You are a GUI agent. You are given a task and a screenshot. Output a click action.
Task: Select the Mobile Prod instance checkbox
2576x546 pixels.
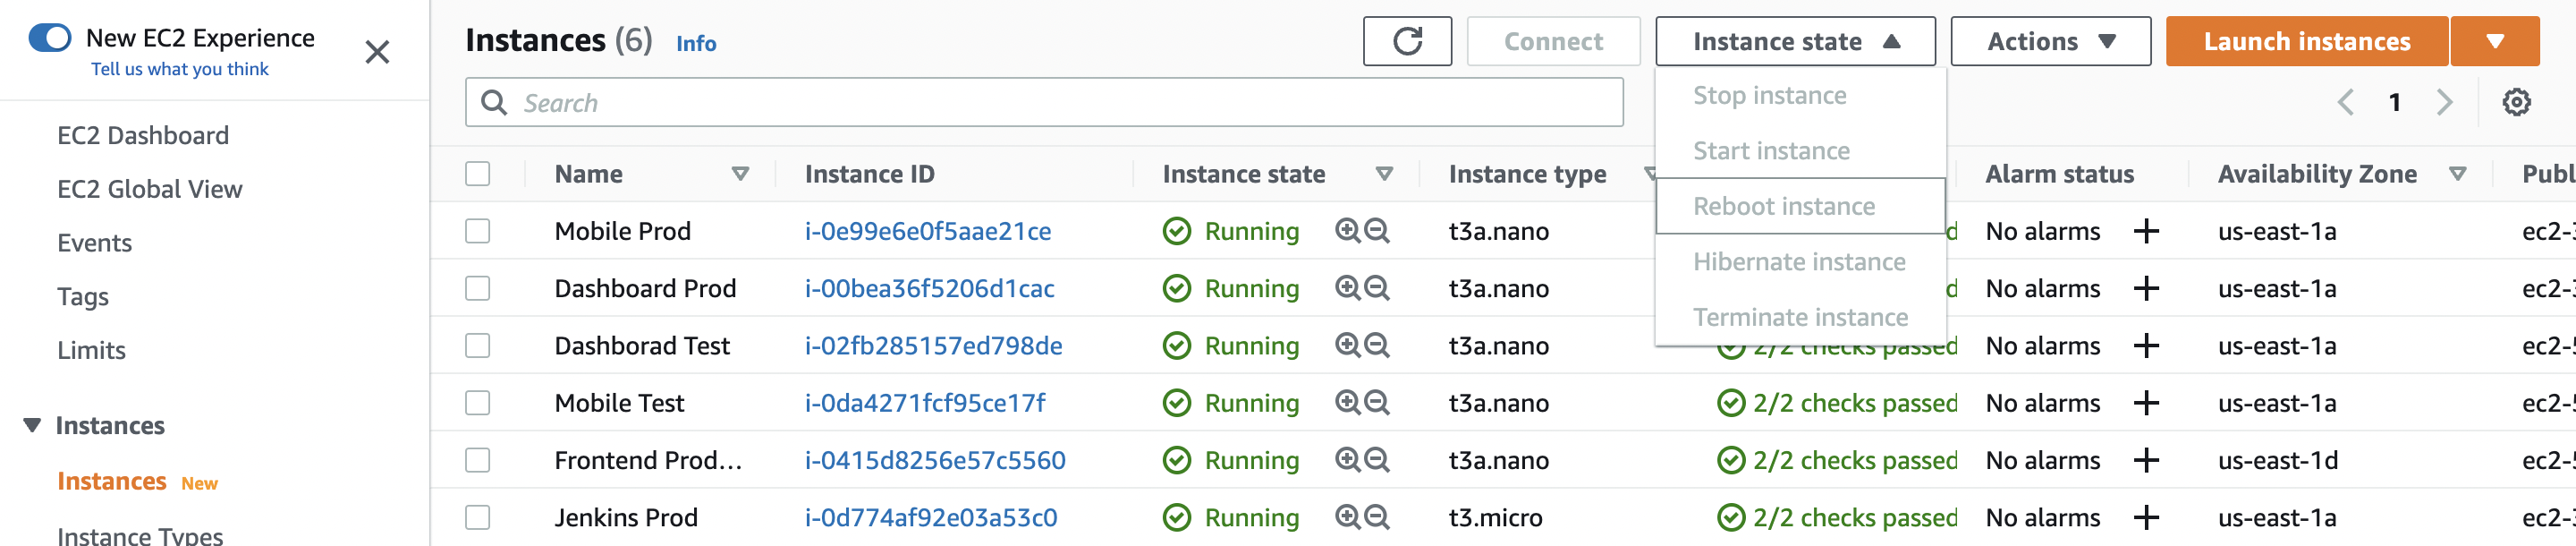click(478, 231)
